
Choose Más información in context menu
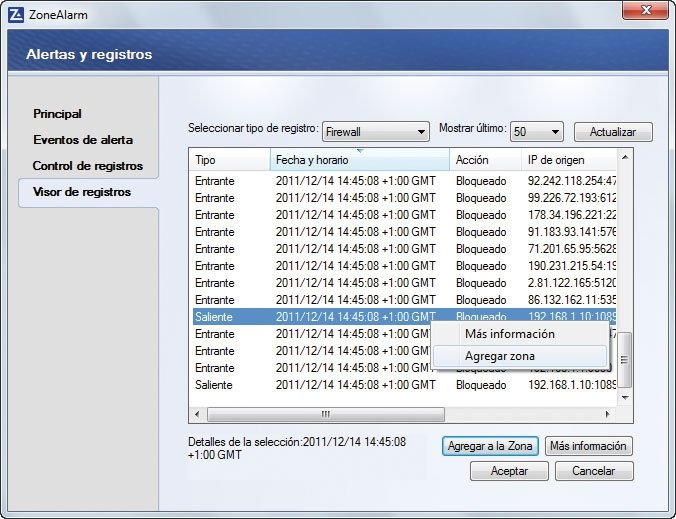pyautogui.click(x=520, y=334)
